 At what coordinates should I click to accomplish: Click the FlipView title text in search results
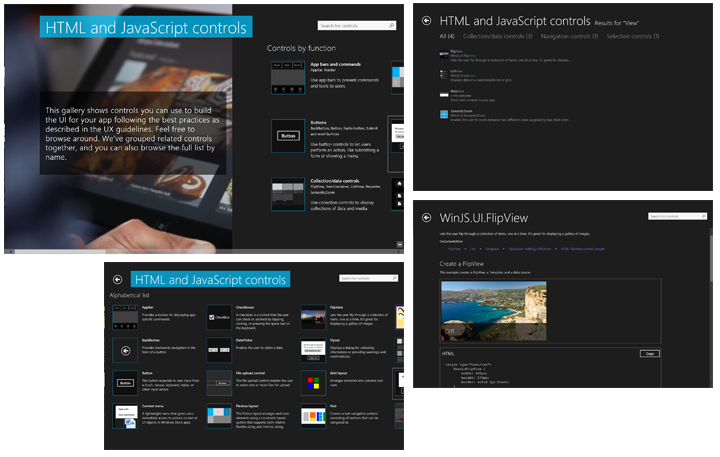[456, 51]
